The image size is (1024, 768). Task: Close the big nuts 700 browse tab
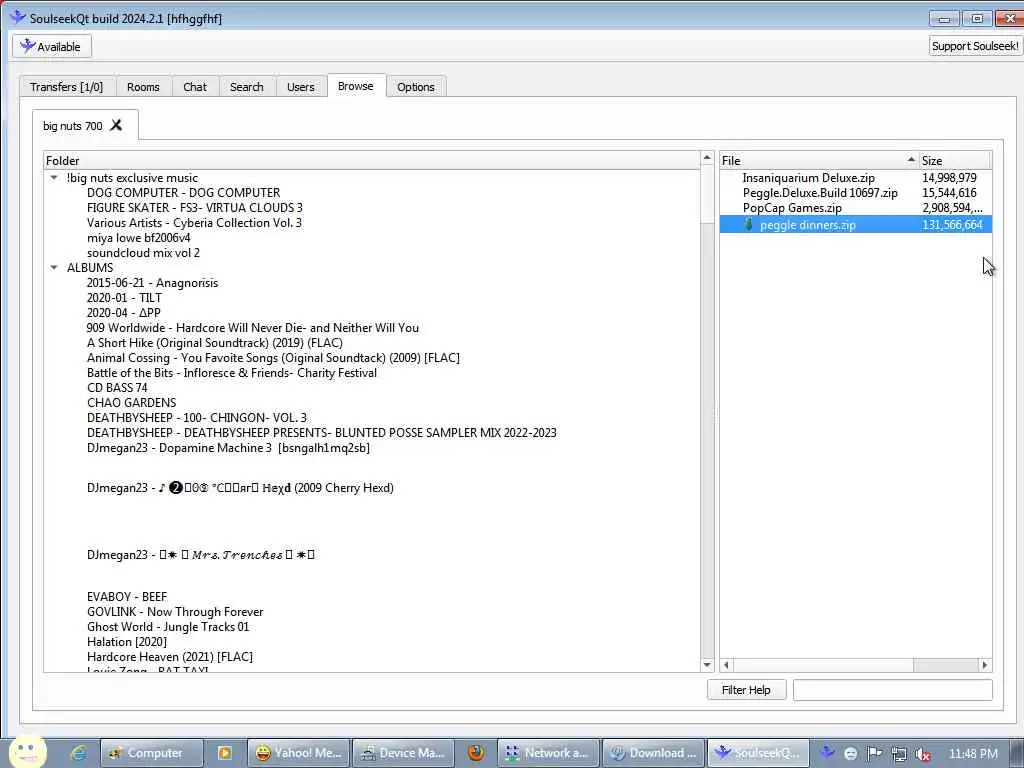click(116, 125)
